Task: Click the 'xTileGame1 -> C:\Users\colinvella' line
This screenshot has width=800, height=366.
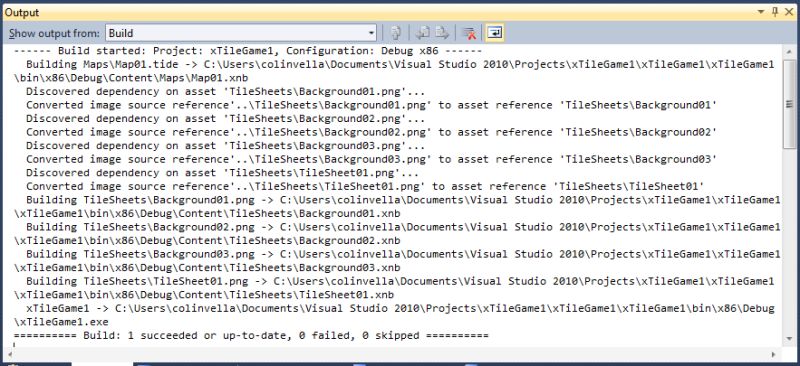Action: coord(401,308)
